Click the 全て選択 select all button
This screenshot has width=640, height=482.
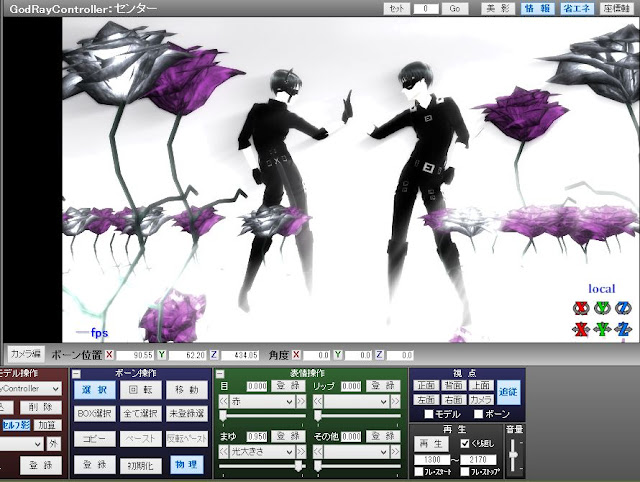(140, 414)
